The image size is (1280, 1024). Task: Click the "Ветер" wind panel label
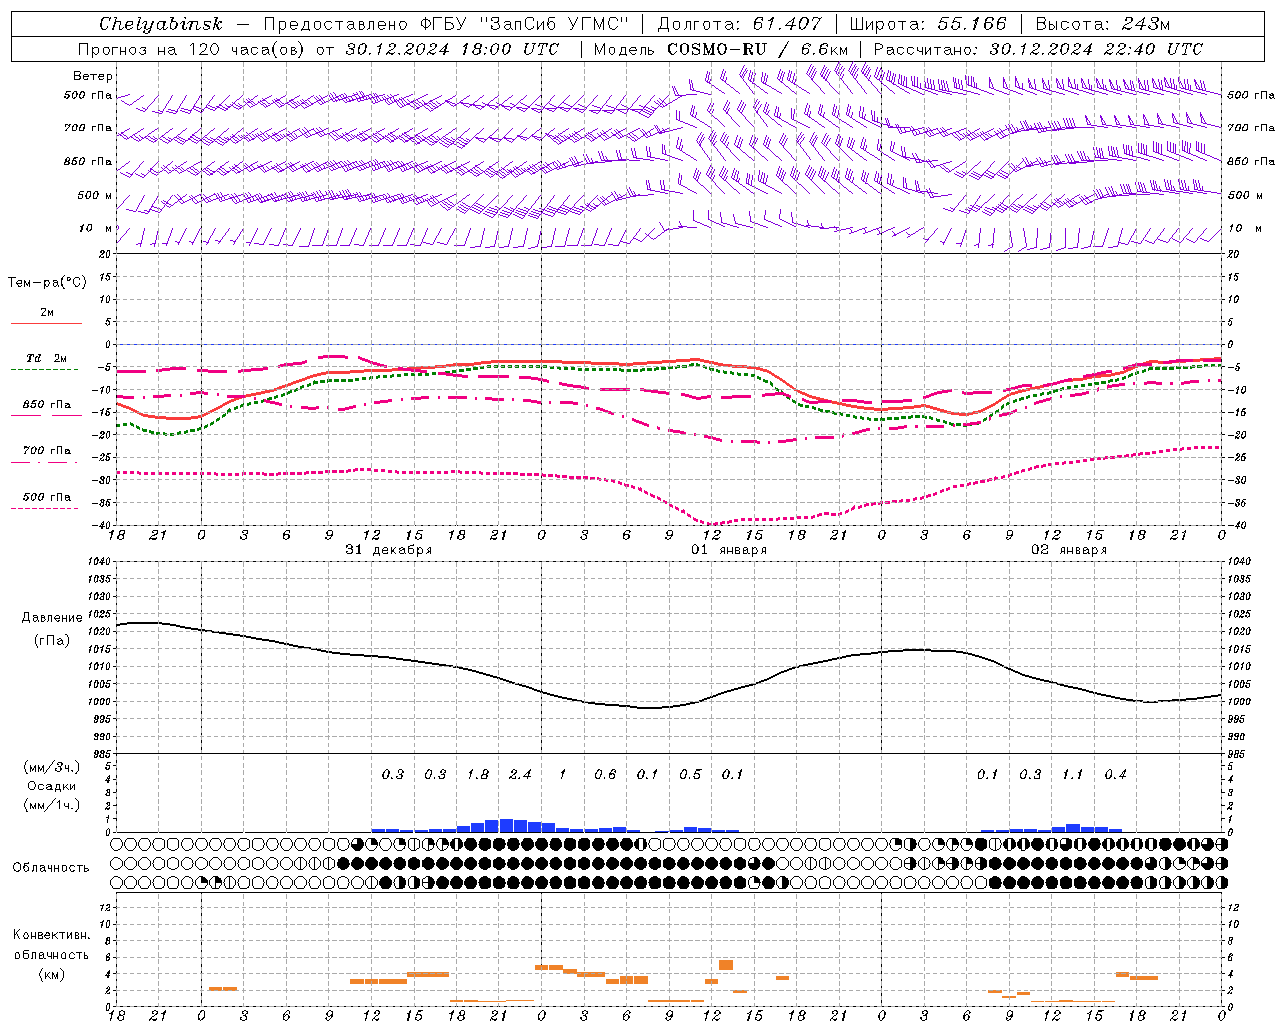[x=93, y=76]
